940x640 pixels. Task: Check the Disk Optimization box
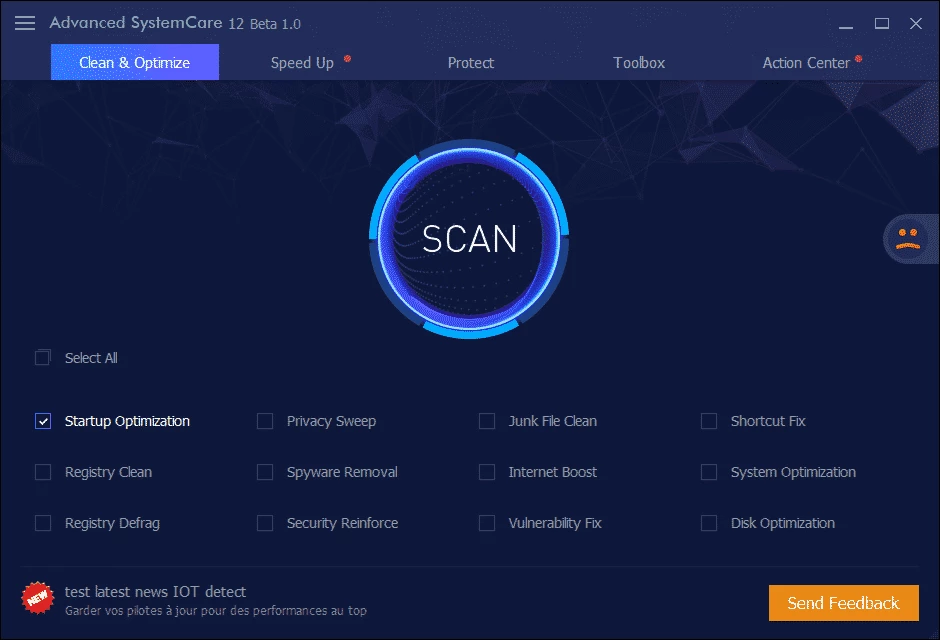[709, 523]
